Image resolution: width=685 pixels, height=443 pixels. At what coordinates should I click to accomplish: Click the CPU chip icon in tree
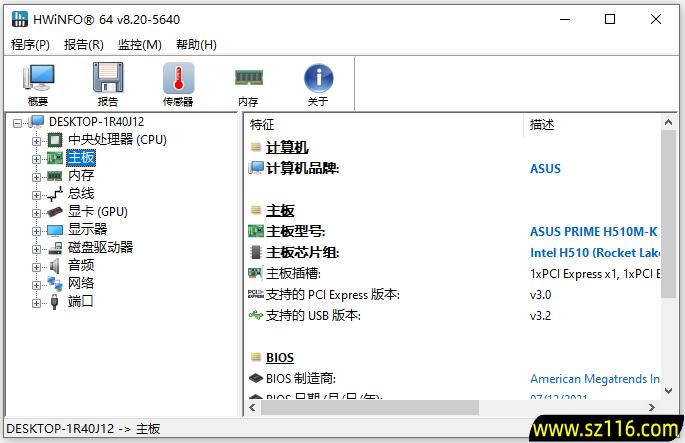[55, 140]
